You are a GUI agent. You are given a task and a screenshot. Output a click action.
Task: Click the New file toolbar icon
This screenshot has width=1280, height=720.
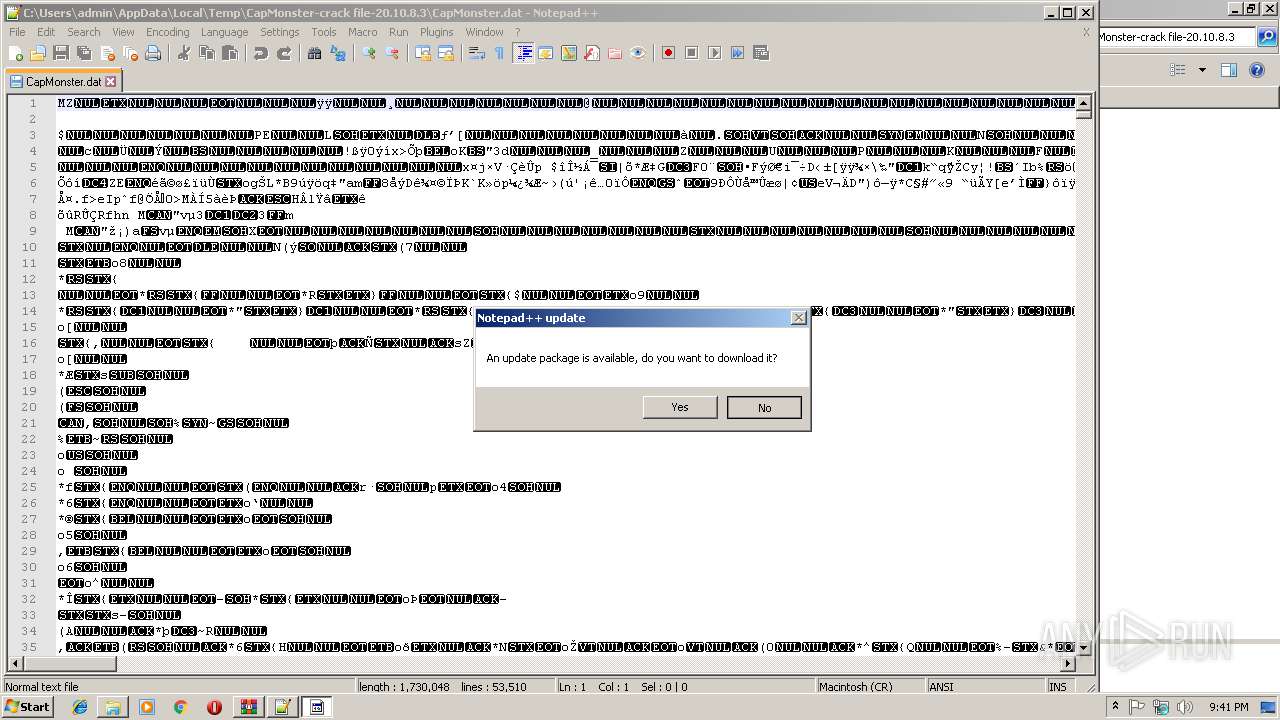[16, 53]
